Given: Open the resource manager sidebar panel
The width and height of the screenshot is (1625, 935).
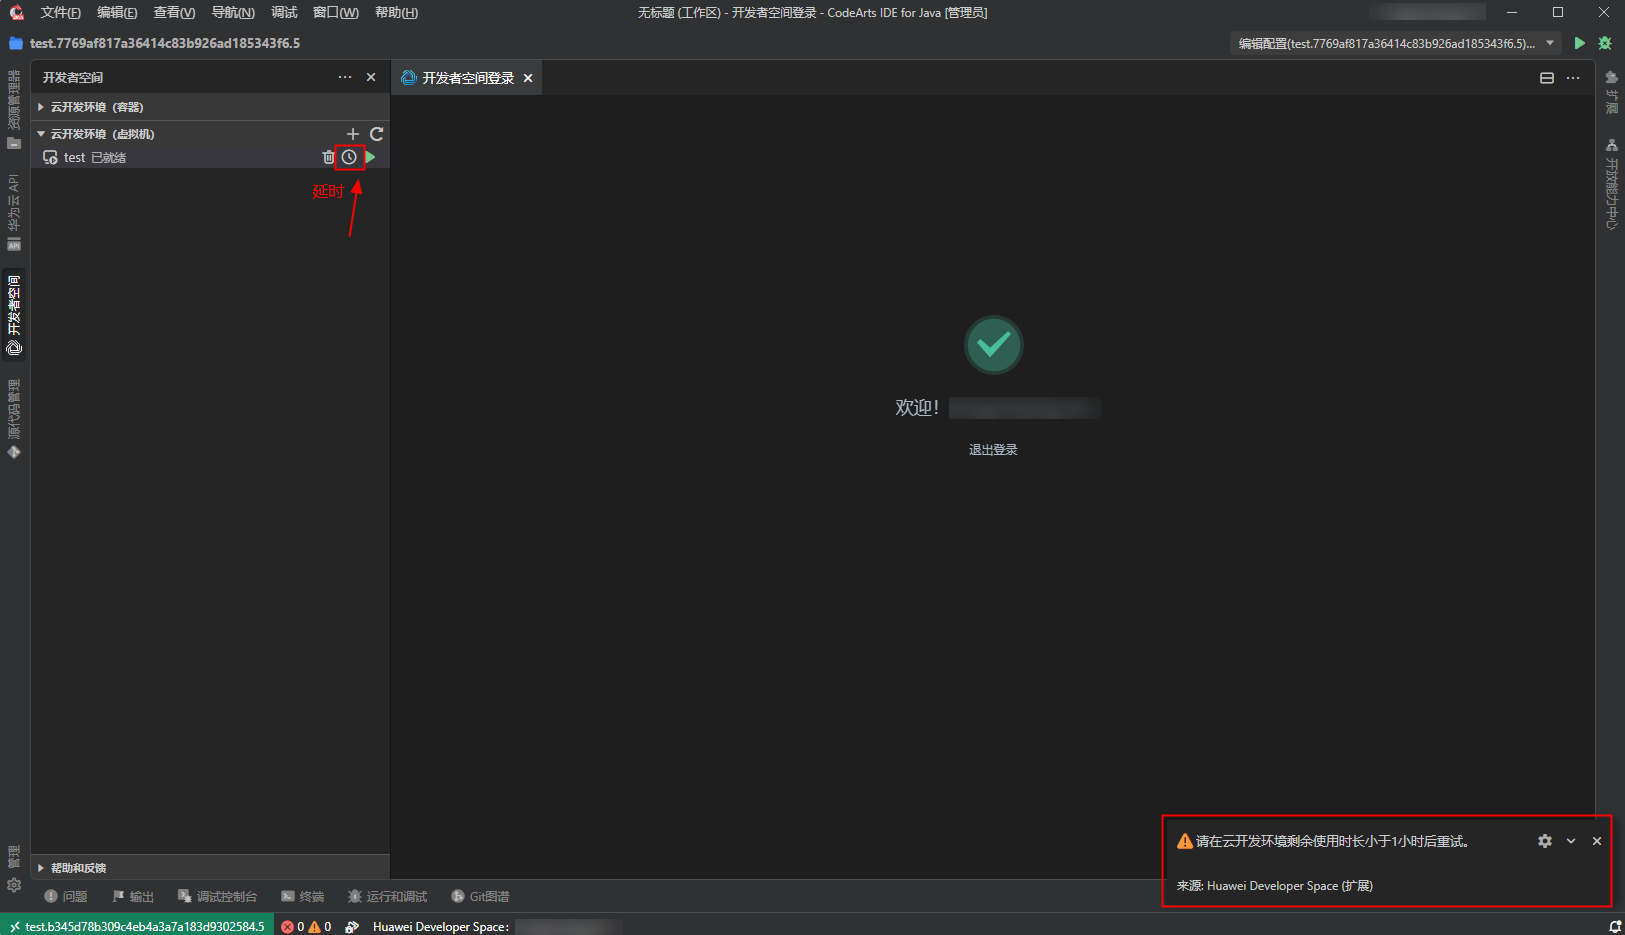Looking at the screenshot, I should tap(14, 110).
